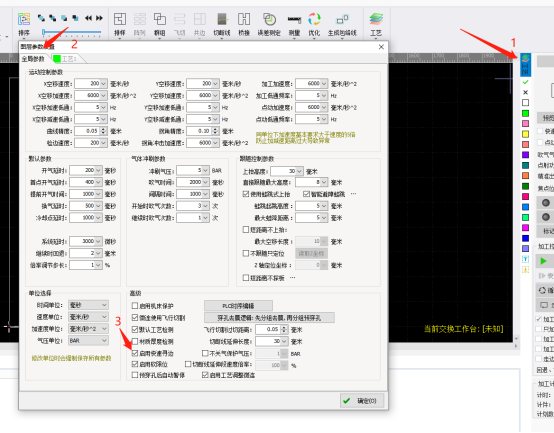Expand the X空移速度 value dropdown
The height and width of the screenshot is (433, 554).
point(104,84)
